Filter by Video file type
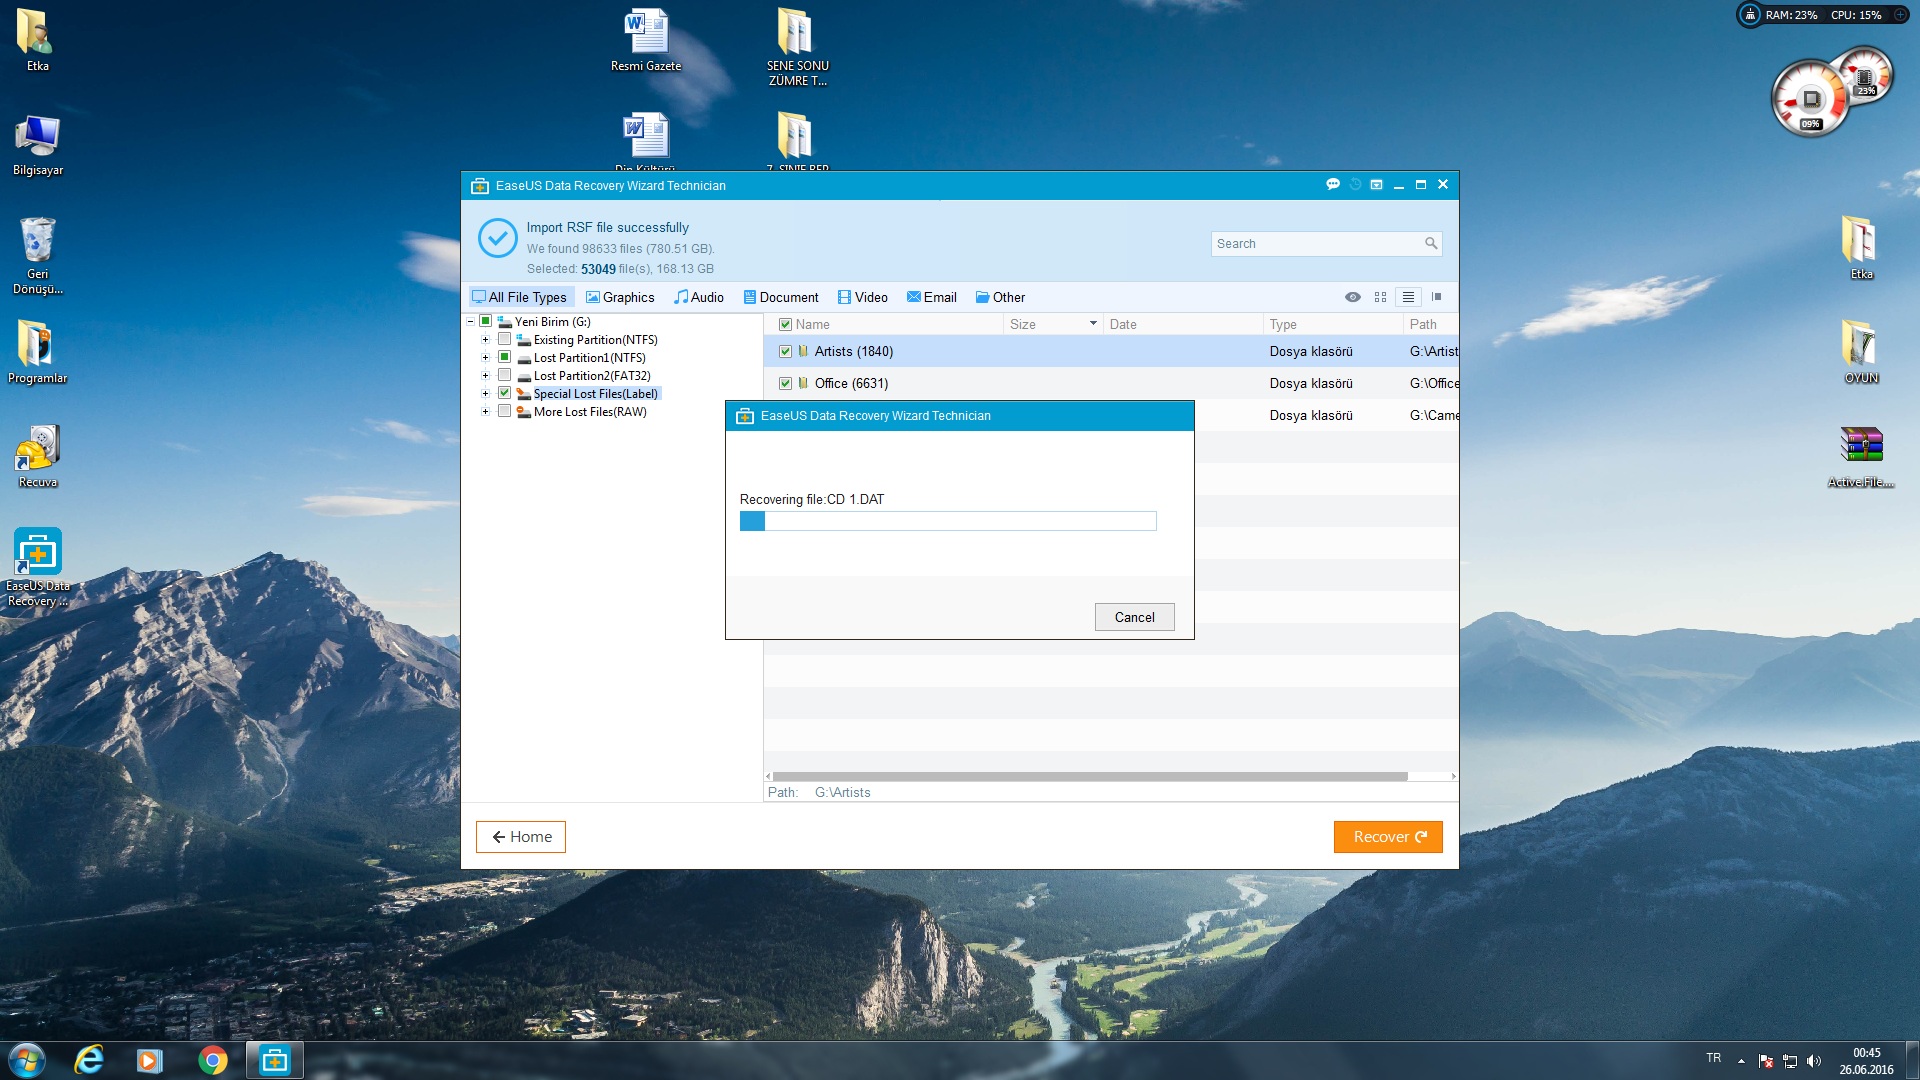The width and height of the screenshot is (1920, 1080). click(x=862, y=297)
